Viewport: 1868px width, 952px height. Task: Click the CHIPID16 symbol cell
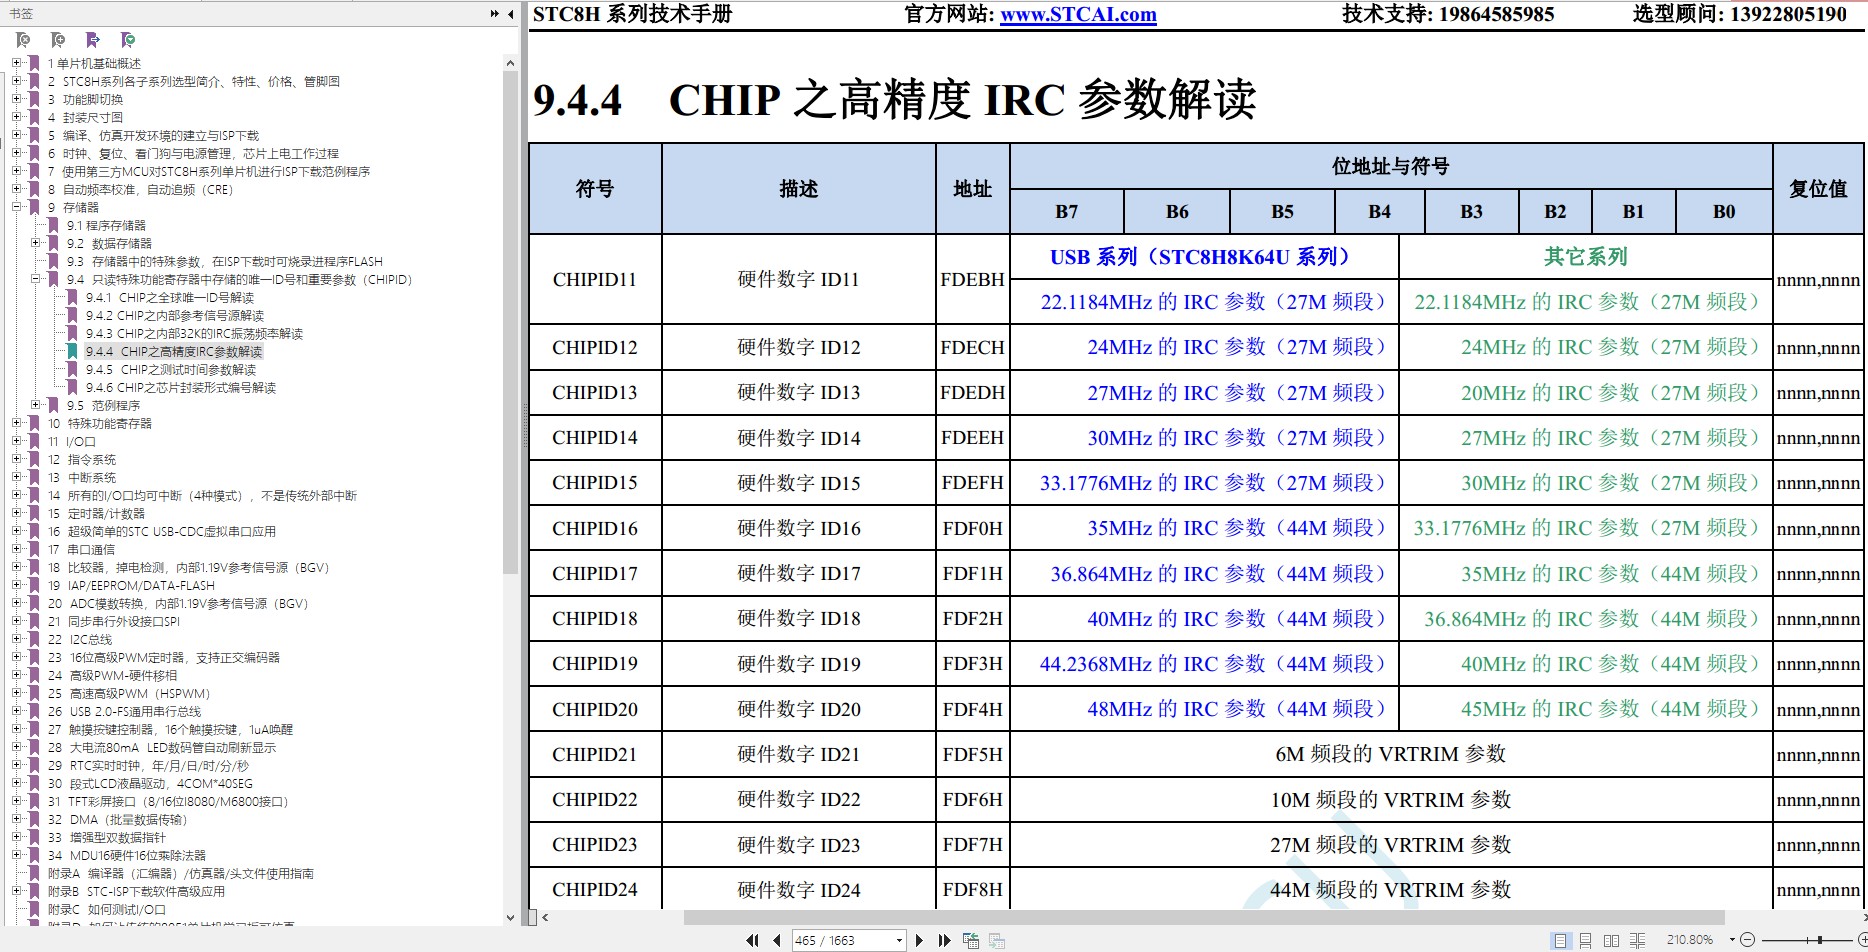coord(595,528)
